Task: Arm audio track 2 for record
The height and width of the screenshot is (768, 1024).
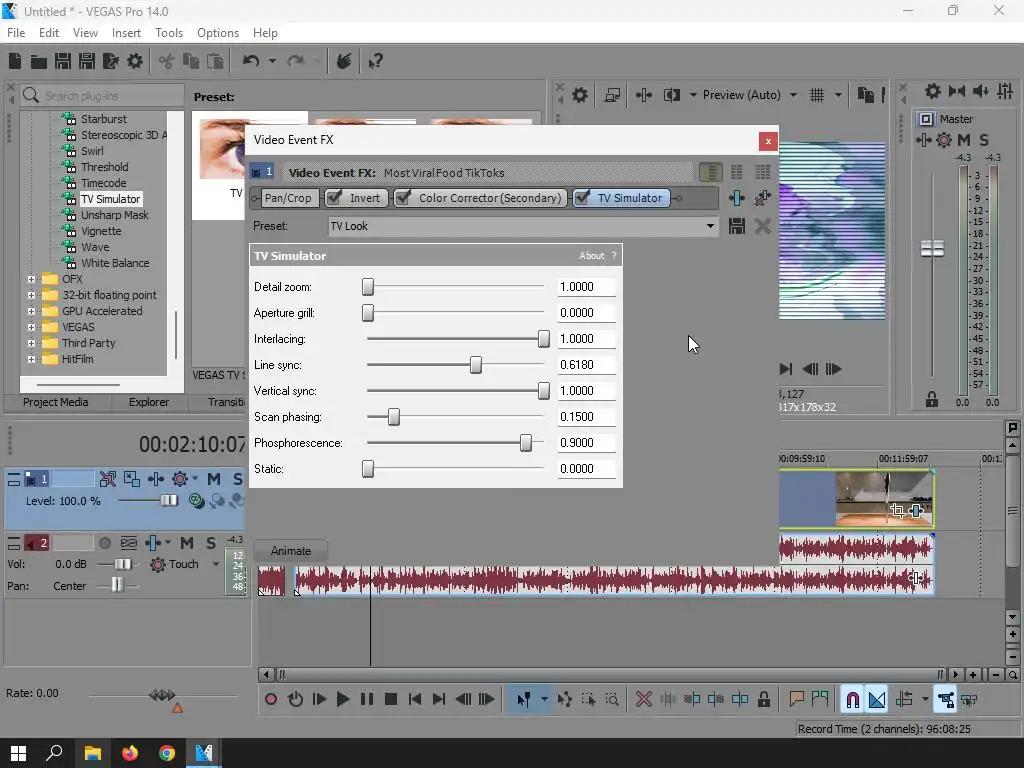Action: pyautogui.click(x=104, y=543)
